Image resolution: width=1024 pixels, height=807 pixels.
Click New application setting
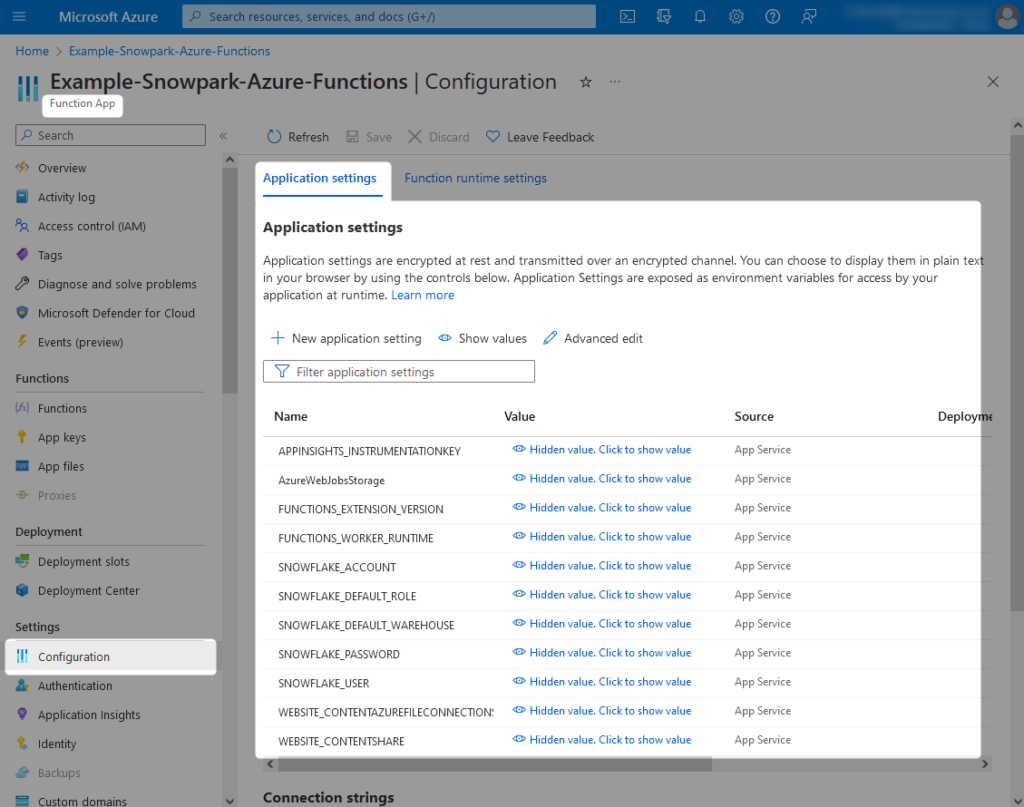pyautogui.click(x=346, y=338)
